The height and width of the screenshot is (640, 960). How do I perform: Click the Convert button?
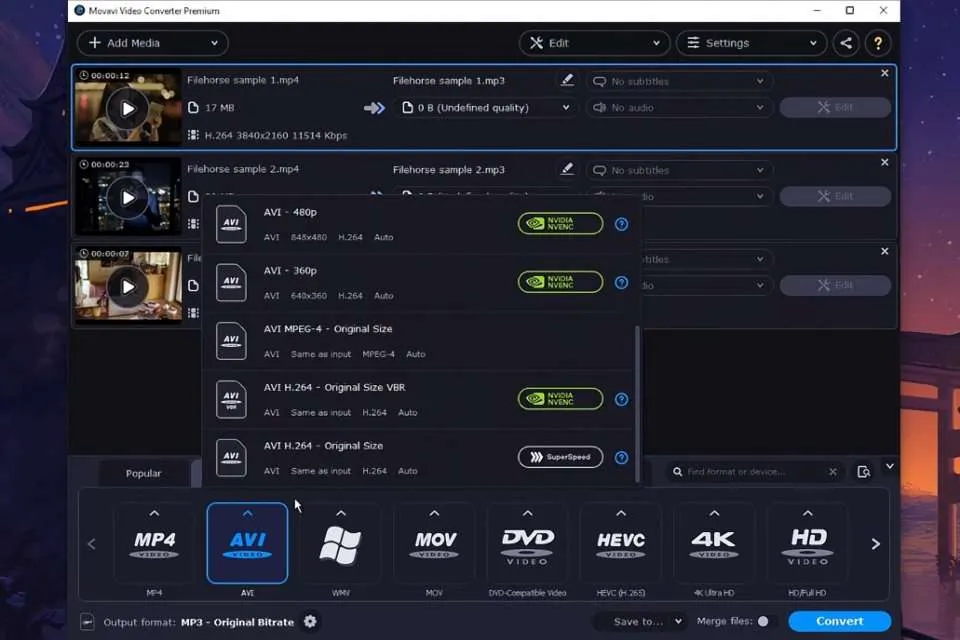click(839, 621)
